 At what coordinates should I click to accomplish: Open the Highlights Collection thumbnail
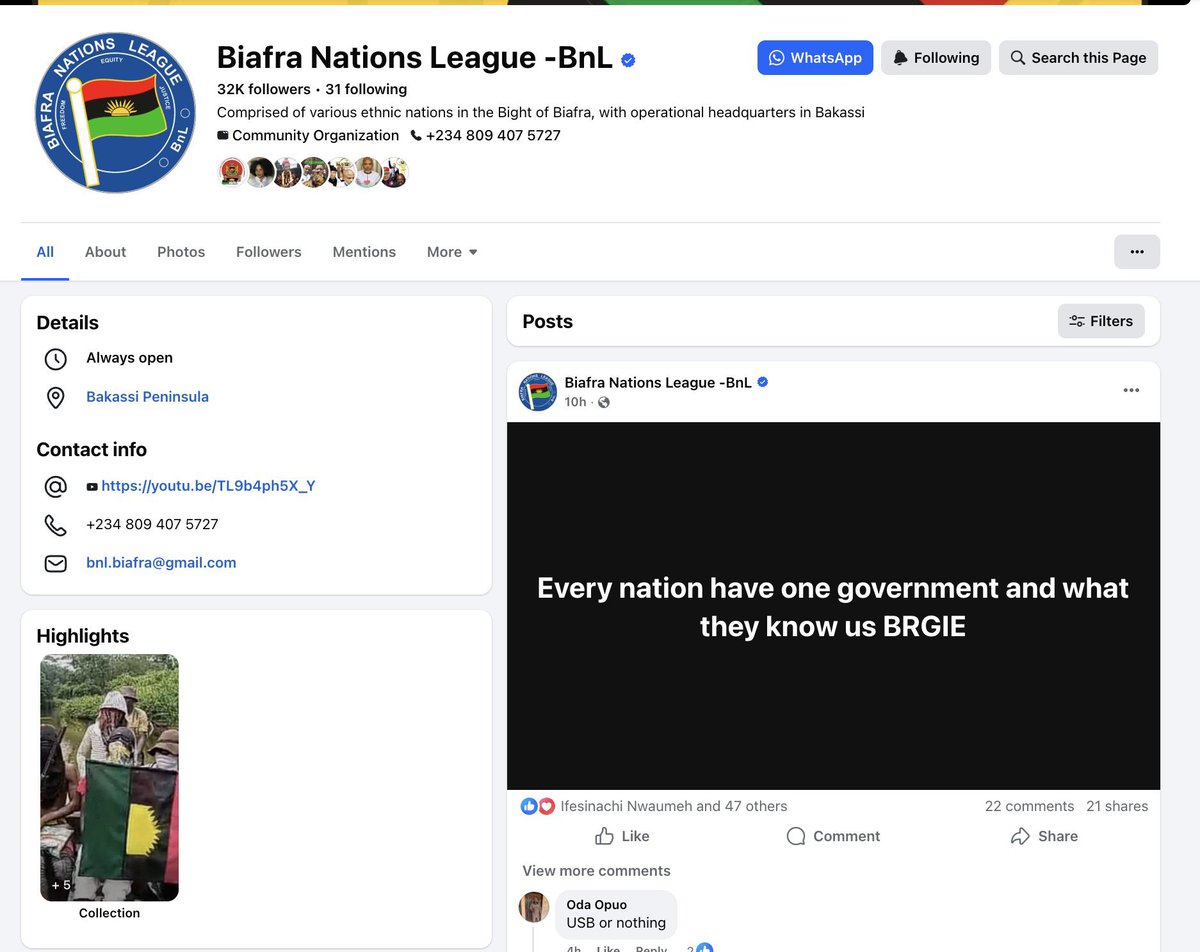click(x=109, y=778)
